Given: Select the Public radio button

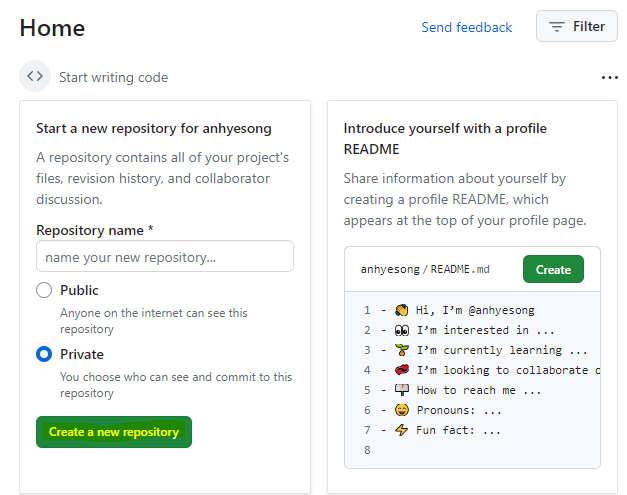Looking at the screenshot, I should pos(44,291).
